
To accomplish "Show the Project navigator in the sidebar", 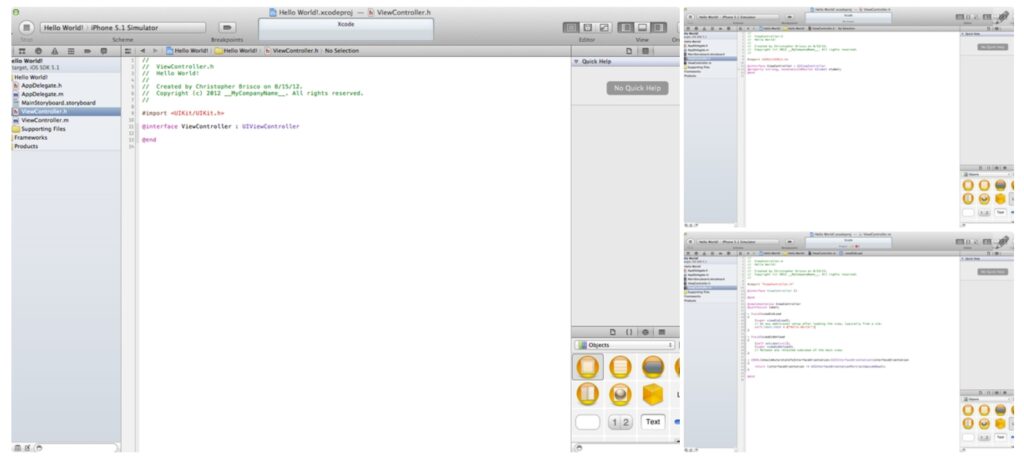I will pos(20,50).
